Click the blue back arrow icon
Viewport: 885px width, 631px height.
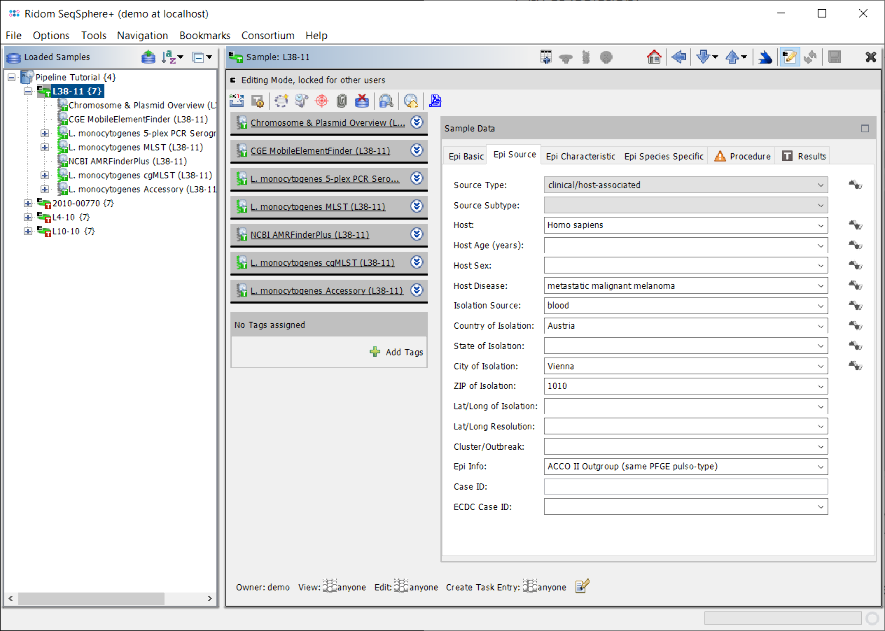click(x=679, y=57)
